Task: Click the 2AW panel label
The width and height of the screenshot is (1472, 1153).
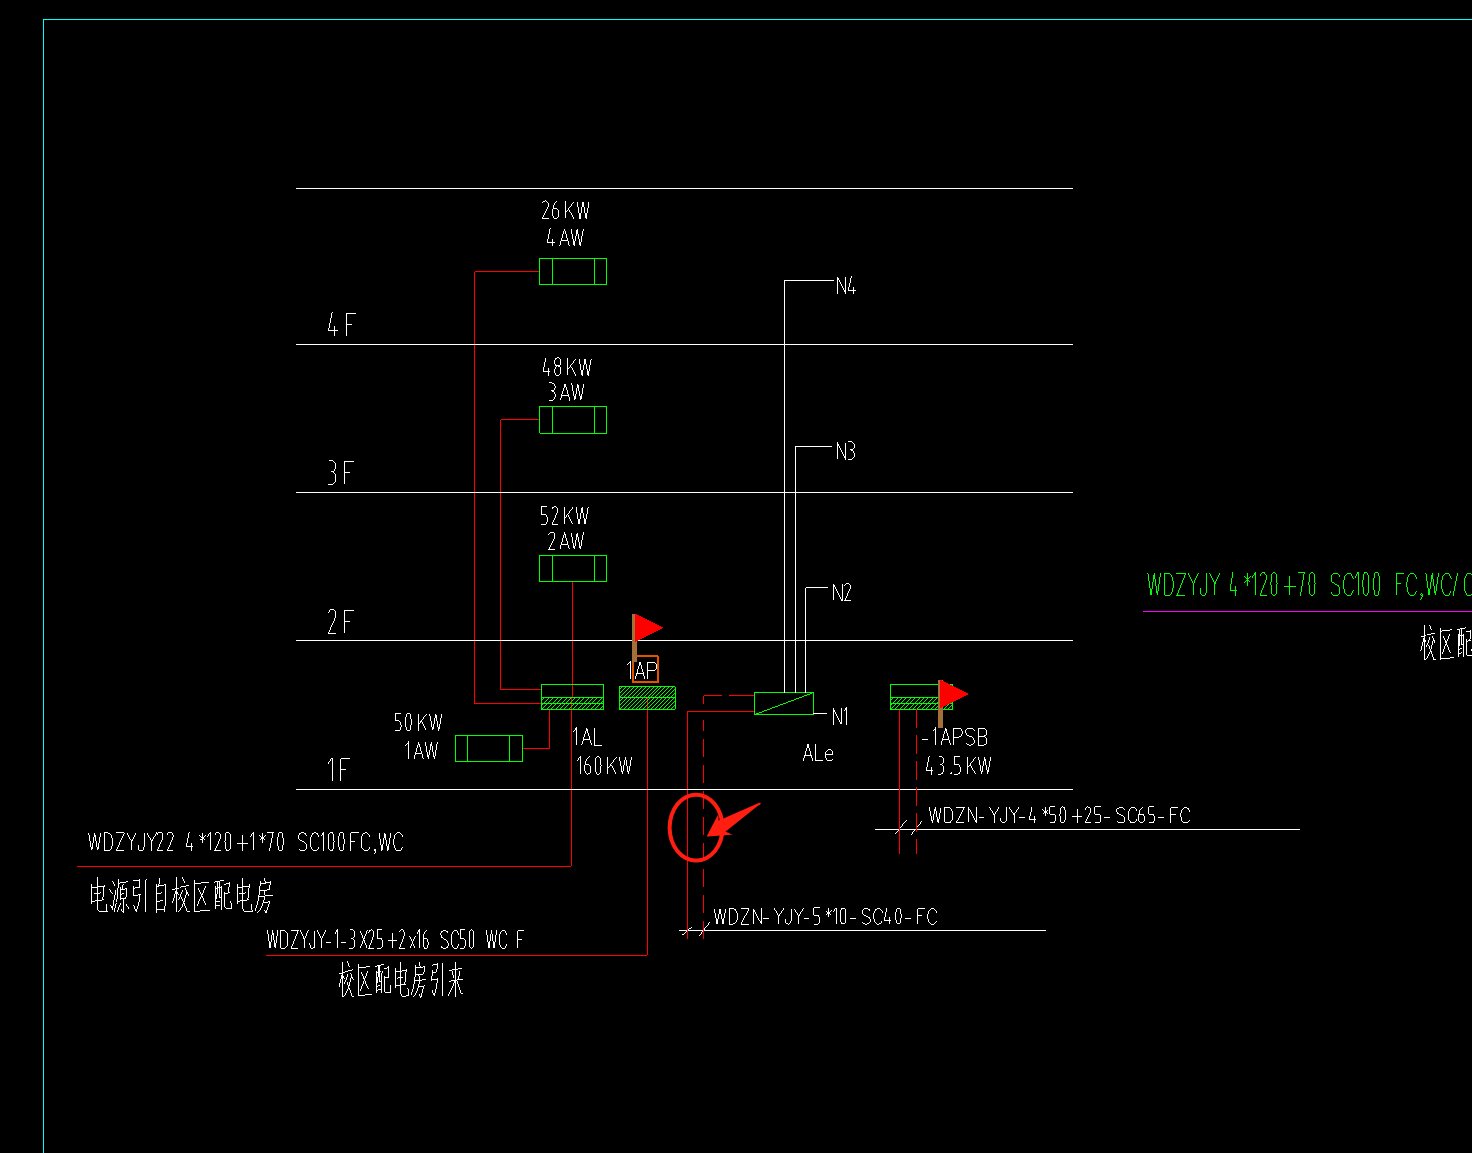Action: point(566,541)
